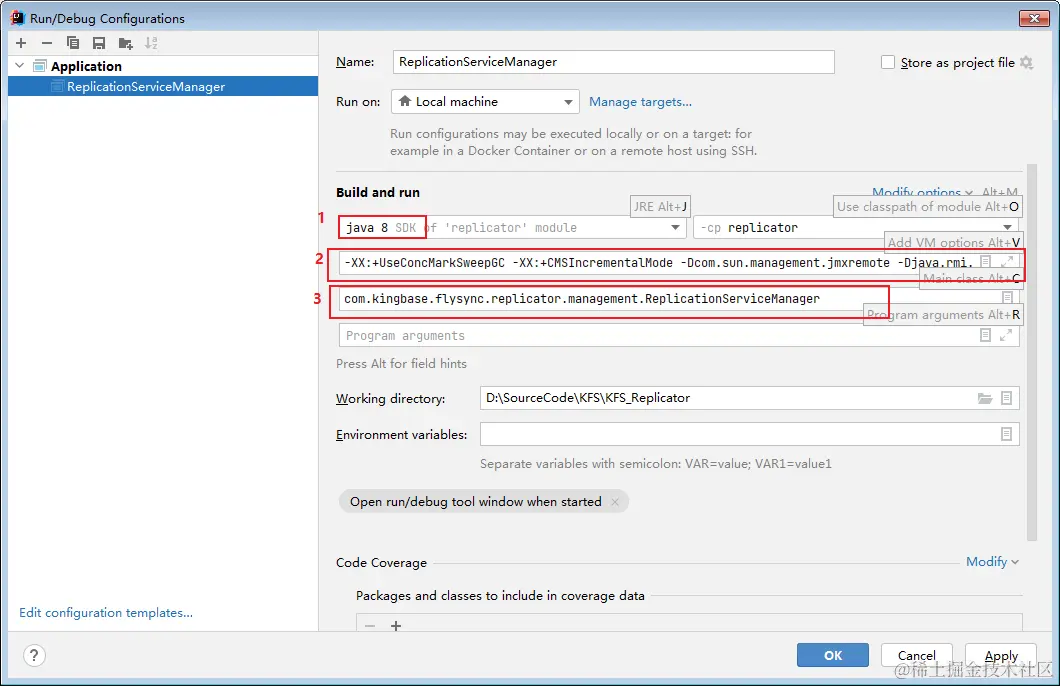The width and height of the screenshot is (1060, 686).
Task: Edit the Name text field
Action: click(613, 62)
